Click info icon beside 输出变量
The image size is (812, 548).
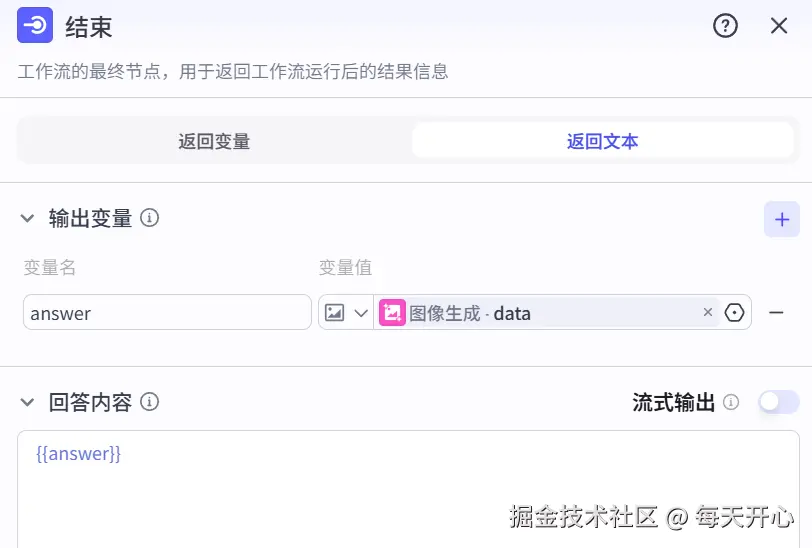(150, 218)
